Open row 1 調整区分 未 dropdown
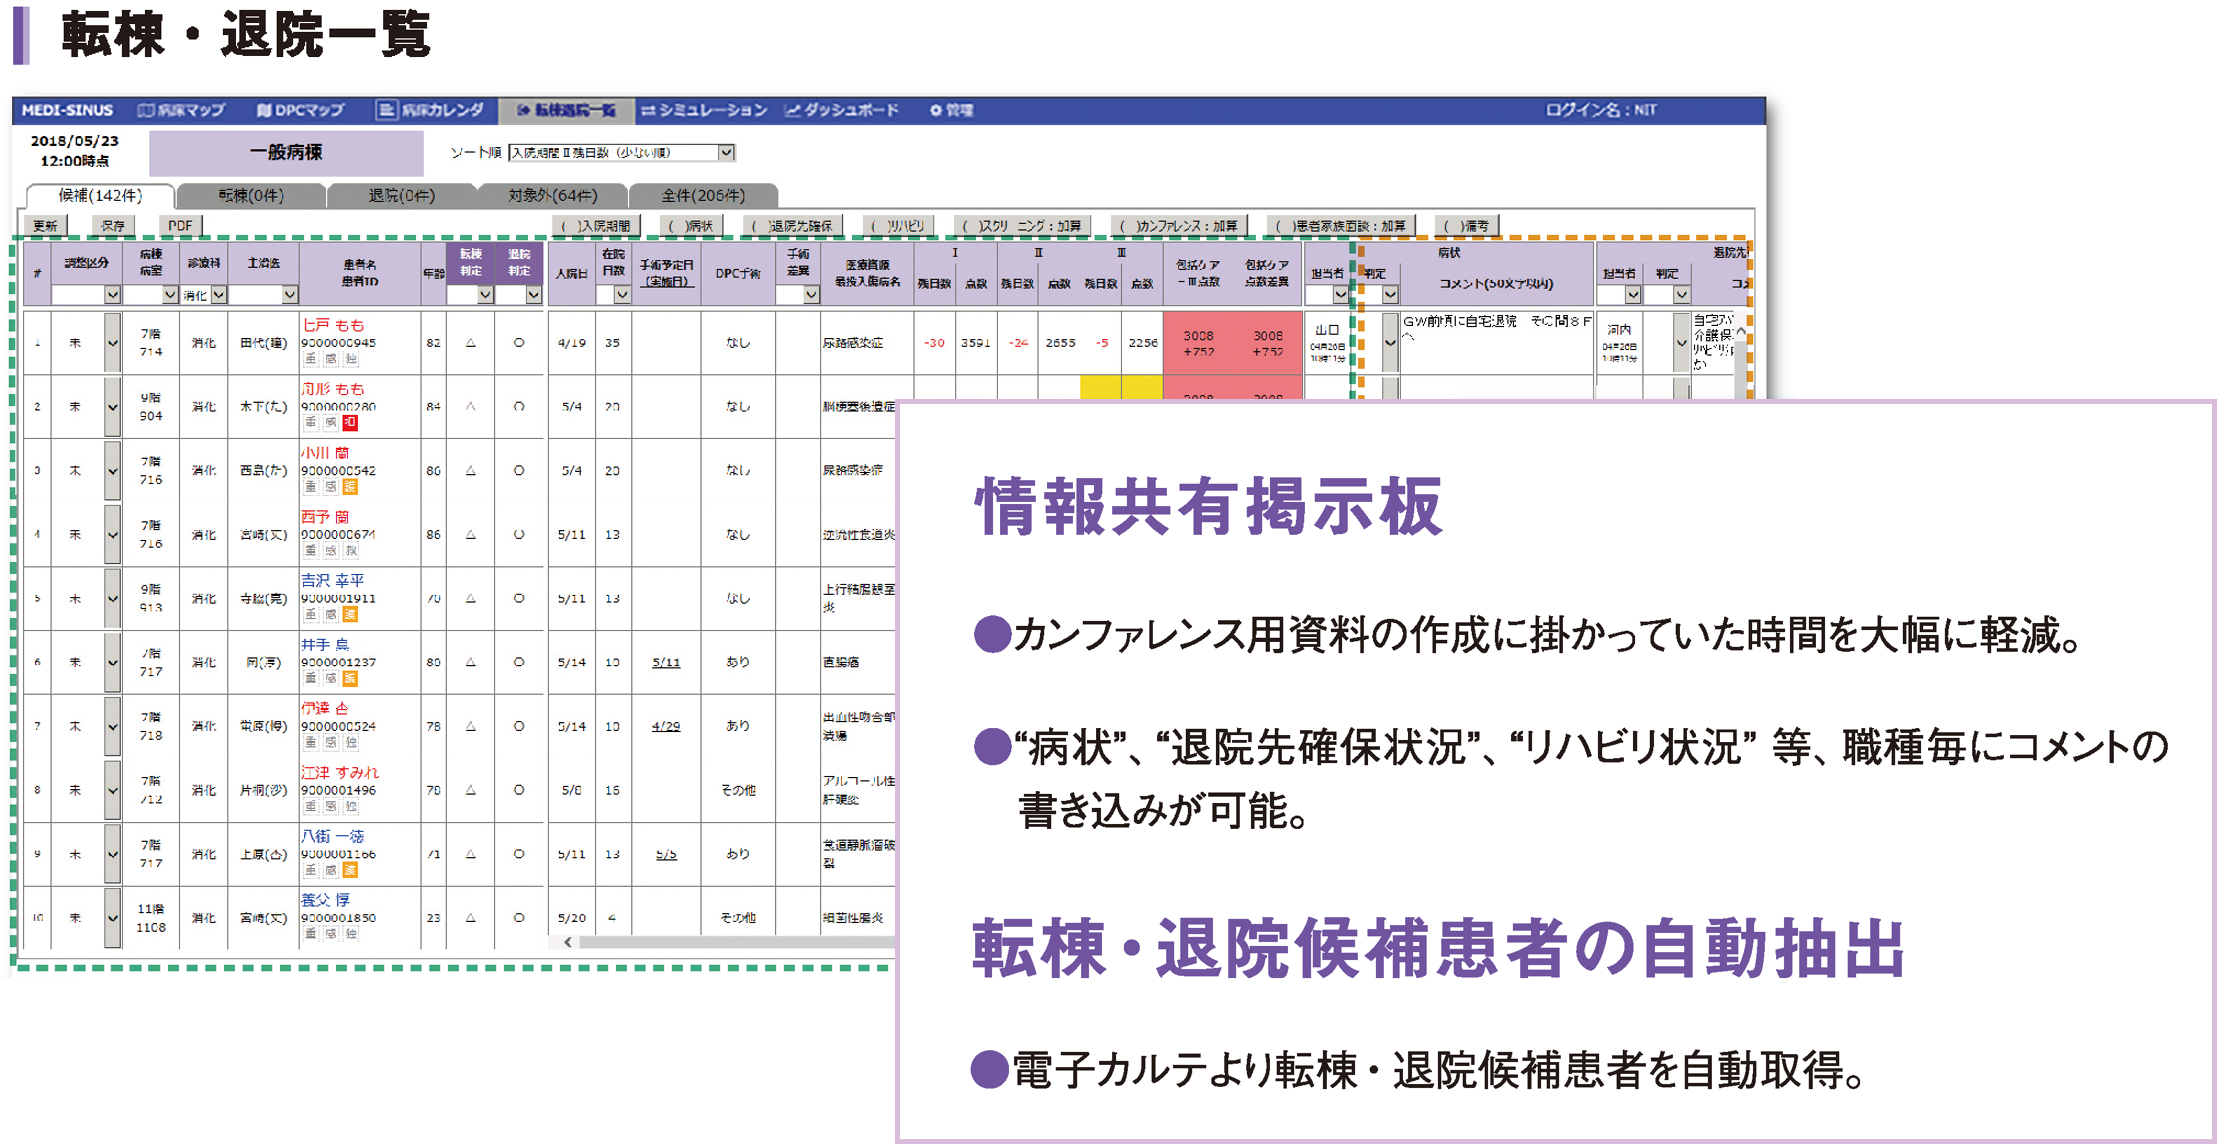Screen dimensions: 2217x1144 point(112,343)
